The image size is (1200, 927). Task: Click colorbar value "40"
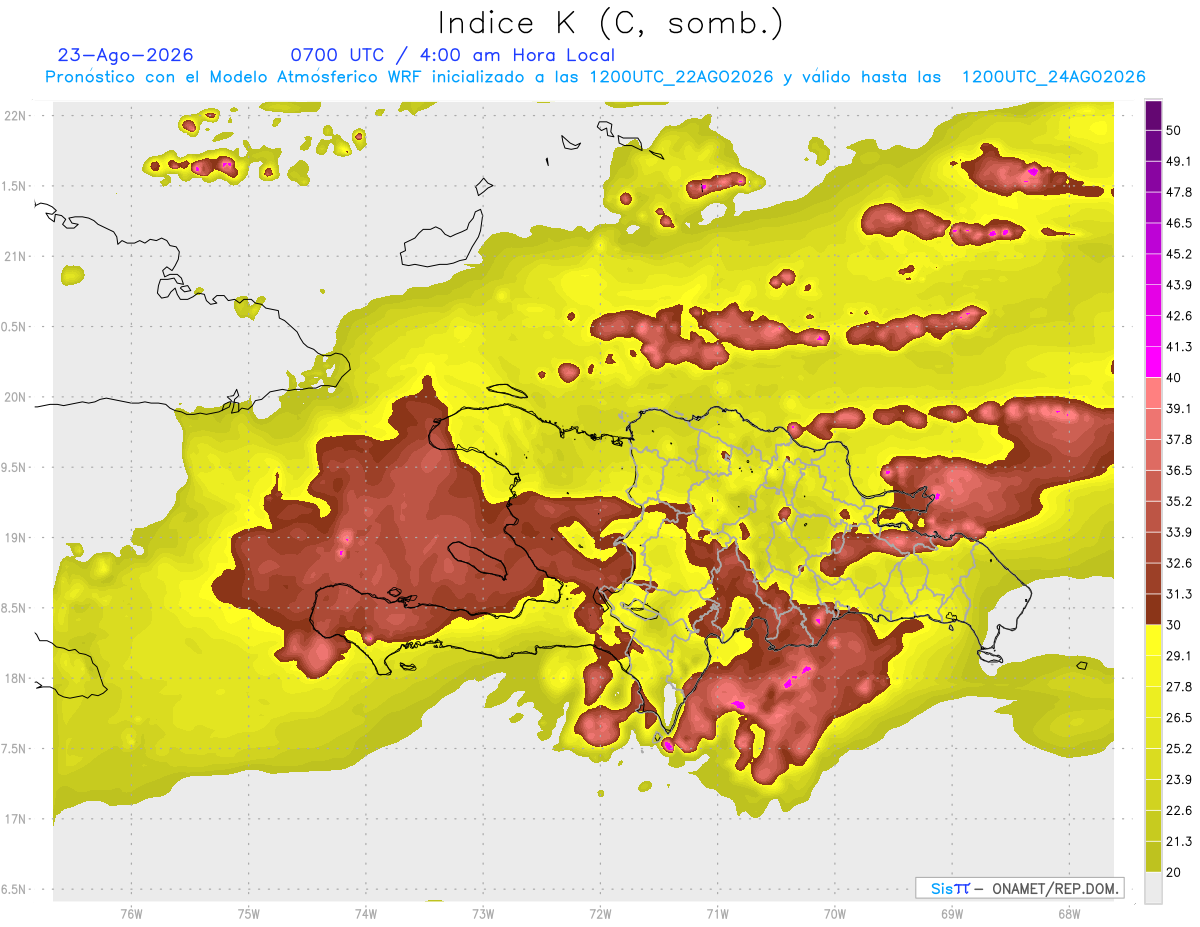click(x=1175, y=378)
